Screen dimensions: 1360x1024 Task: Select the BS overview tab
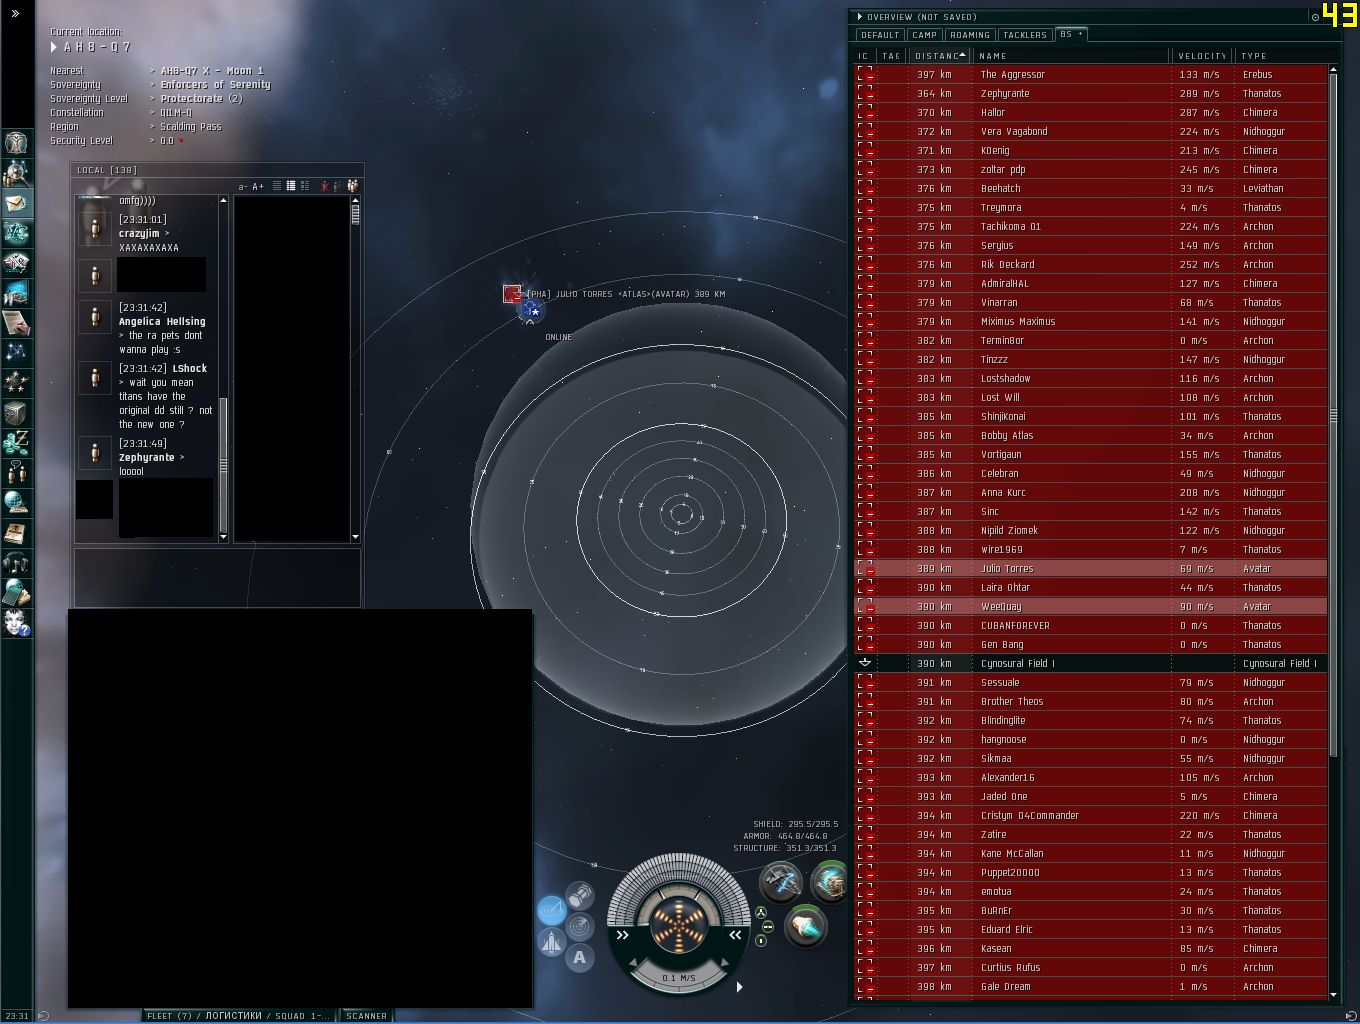point(1071,34)
